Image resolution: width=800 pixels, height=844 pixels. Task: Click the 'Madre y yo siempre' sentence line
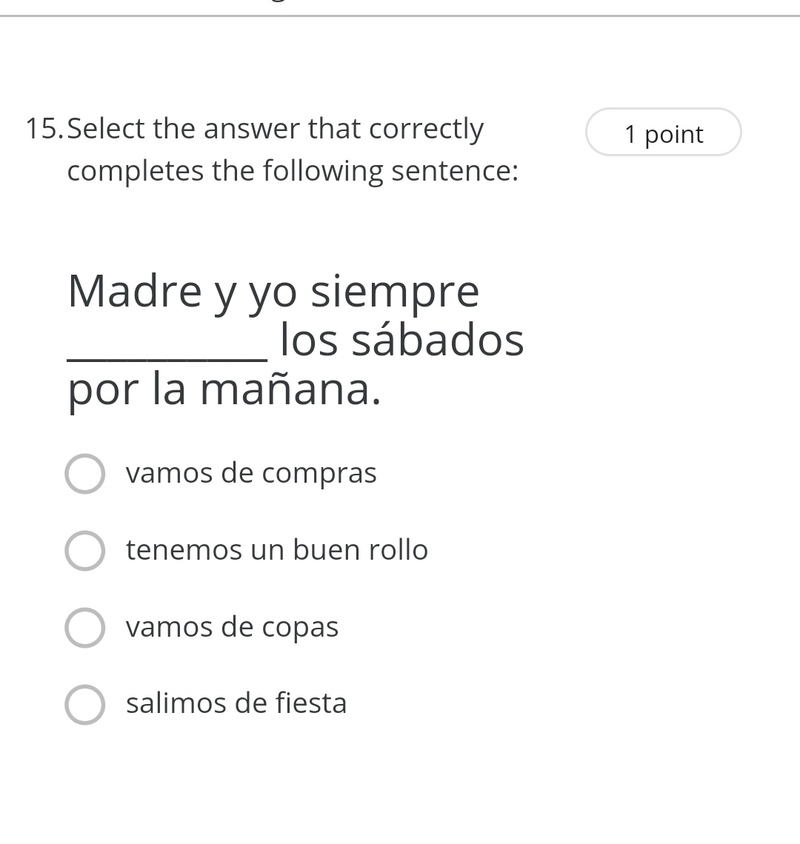coord(273,294)
